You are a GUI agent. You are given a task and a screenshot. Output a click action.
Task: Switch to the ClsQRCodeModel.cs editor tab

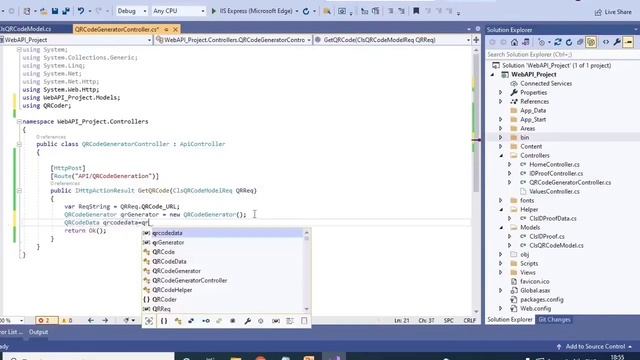26,29
